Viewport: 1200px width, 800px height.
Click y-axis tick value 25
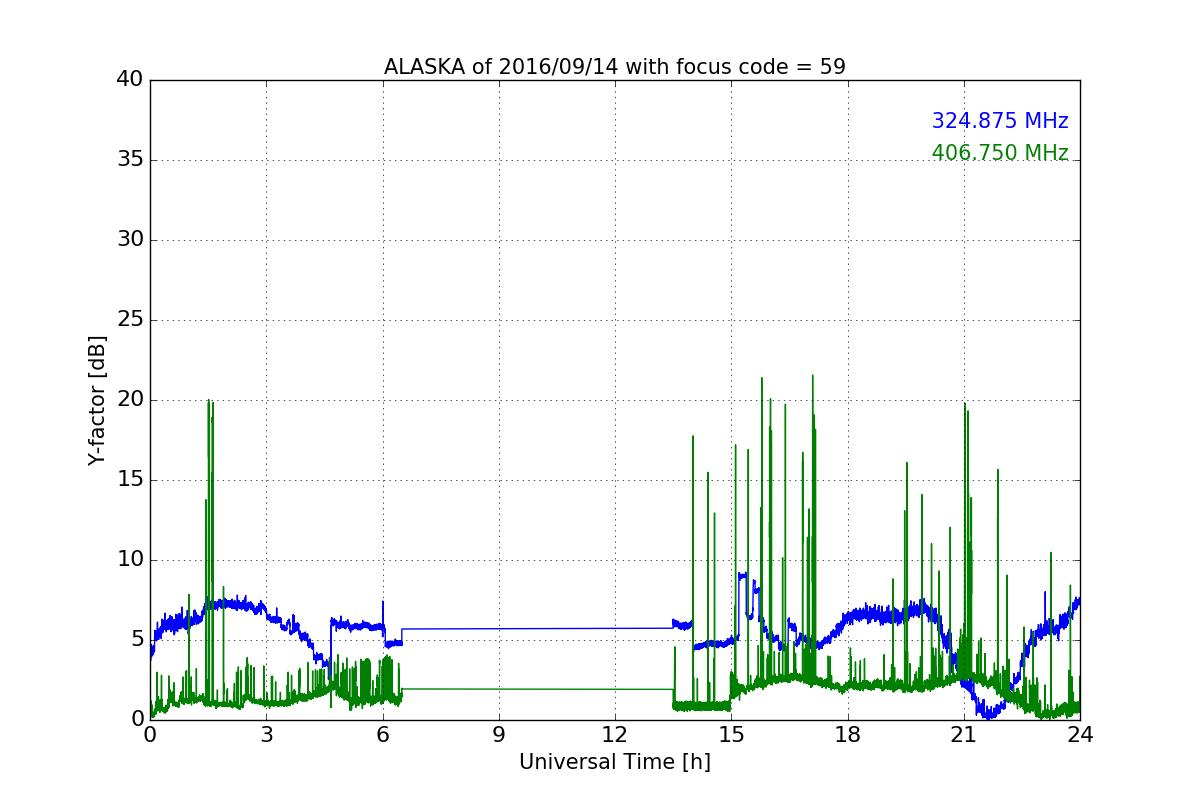130,319
